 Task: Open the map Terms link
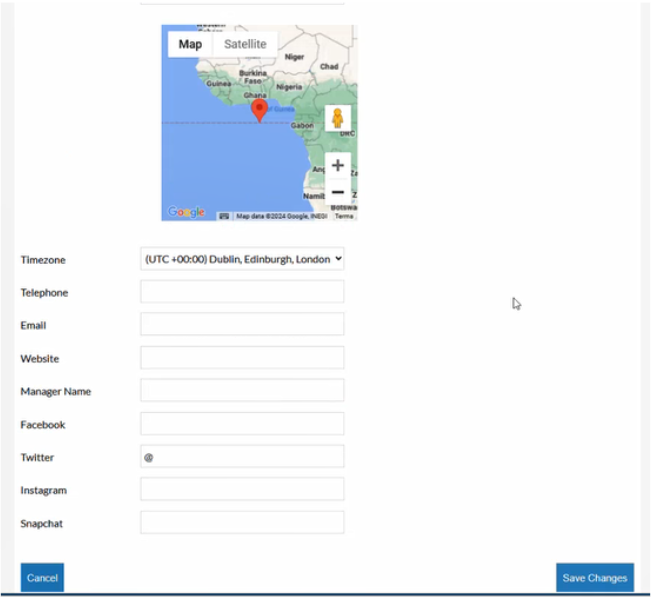pyautogui.click(x=344, y=215)
